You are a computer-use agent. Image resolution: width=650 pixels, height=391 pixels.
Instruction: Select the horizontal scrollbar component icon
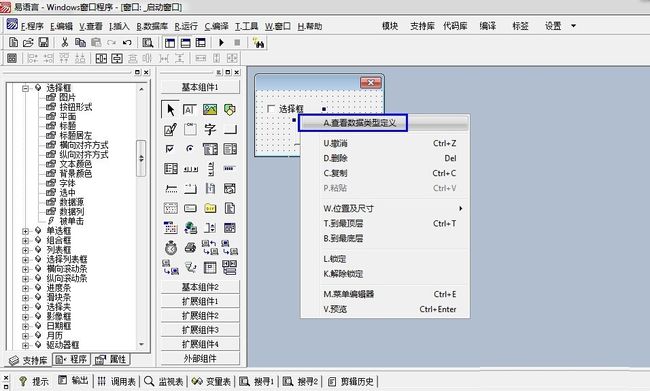point(190,169)
